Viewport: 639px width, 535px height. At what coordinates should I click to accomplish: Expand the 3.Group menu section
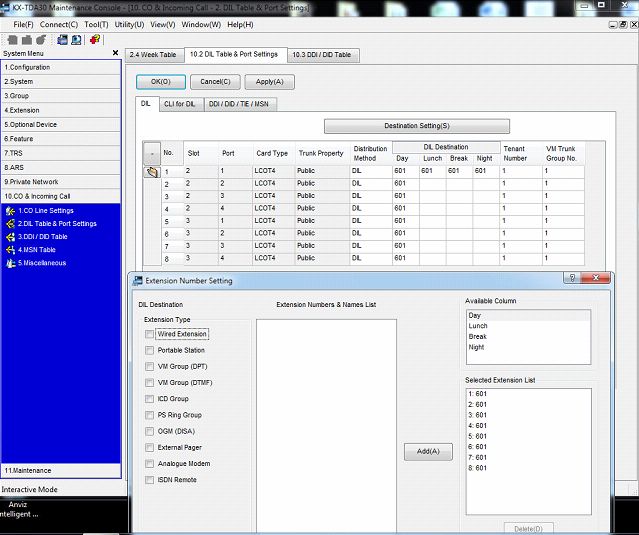[x=61, y=96]
